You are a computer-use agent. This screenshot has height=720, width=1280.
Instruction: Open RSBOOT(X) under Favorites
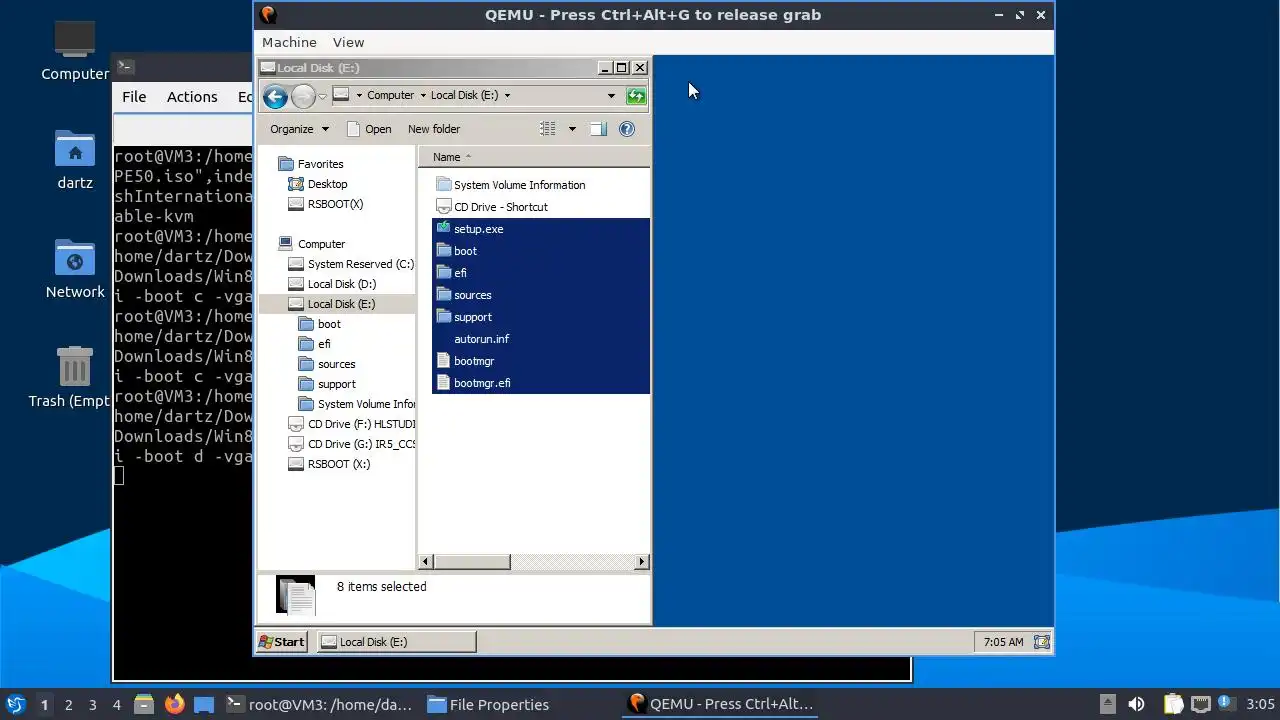335,204
